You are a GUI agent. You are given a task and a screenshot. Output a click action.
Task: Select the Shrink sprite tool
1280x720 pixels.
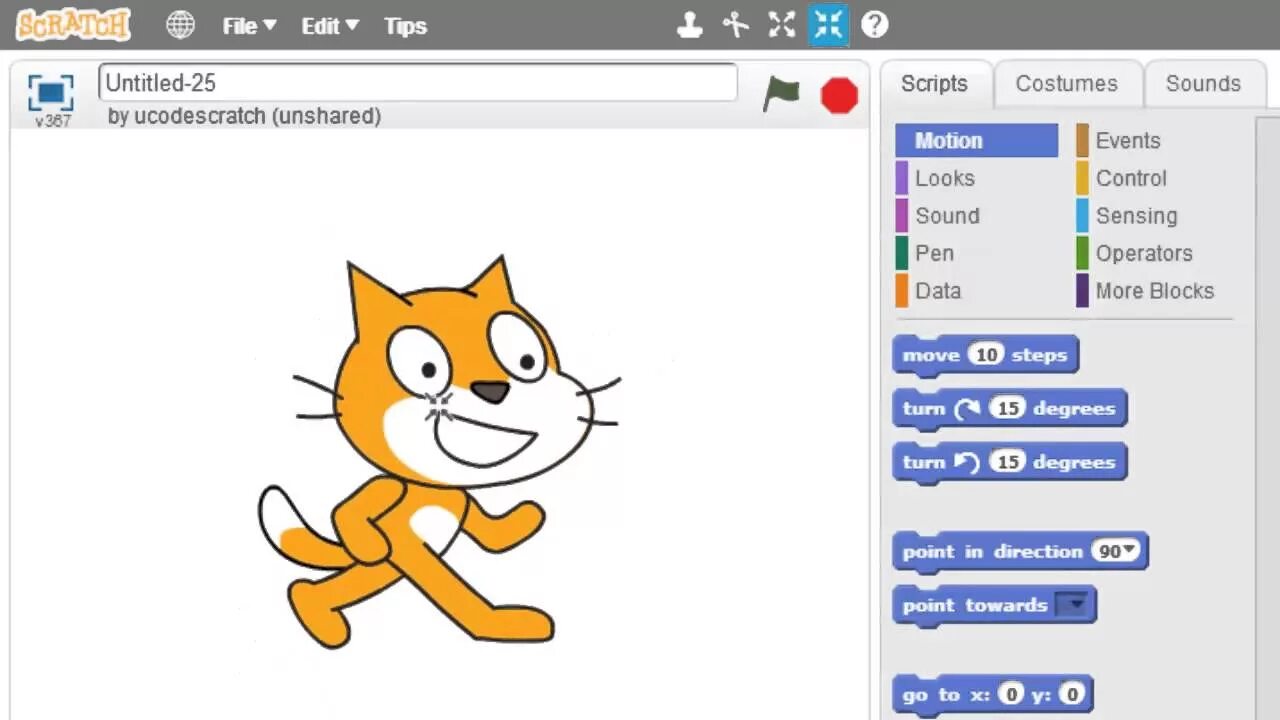(828, 25)
